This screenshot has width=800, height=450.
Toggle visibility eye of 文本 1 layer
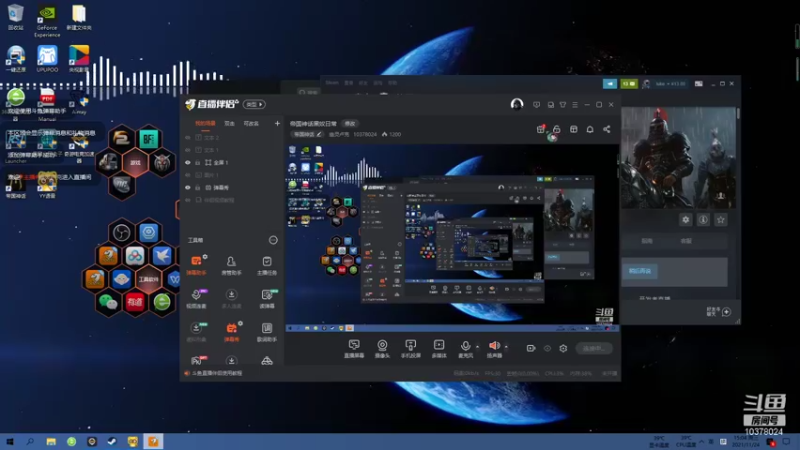[x=188, y=150]
